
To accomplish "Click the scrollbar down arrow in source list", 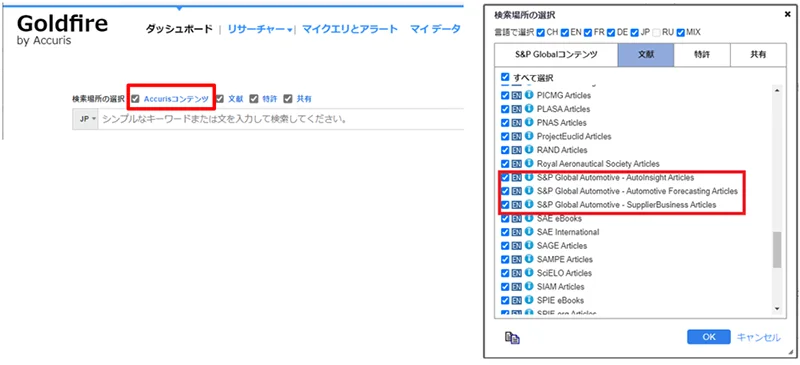I will [x=777, y=308].
